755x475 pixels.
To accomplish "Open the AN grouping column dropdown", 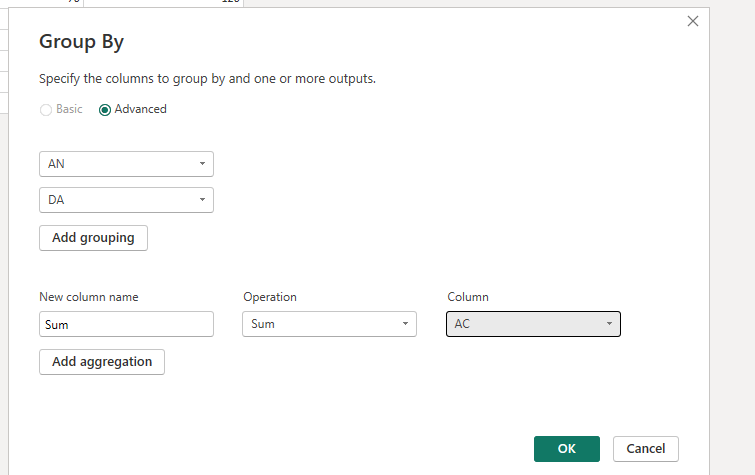I will point(126,164).
